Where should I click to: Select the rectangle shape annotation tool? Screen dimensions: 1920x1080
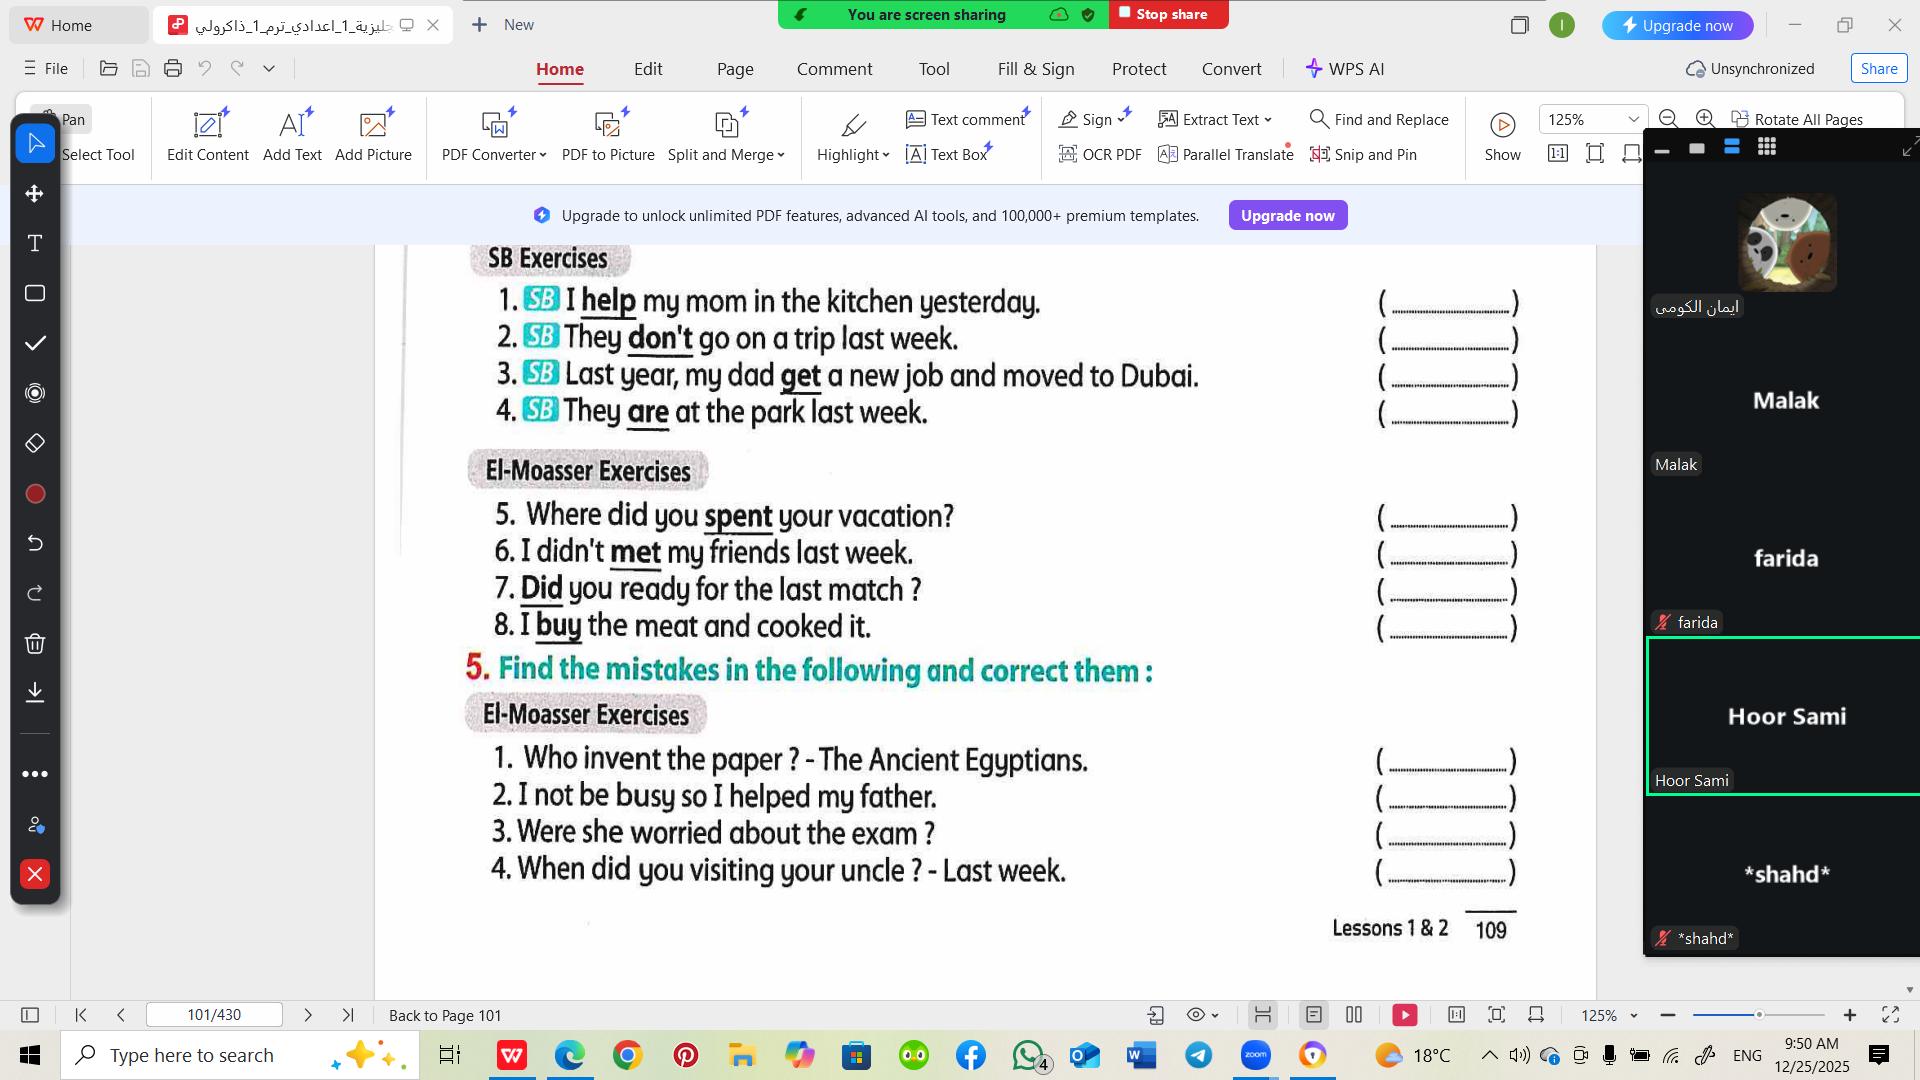35,293
